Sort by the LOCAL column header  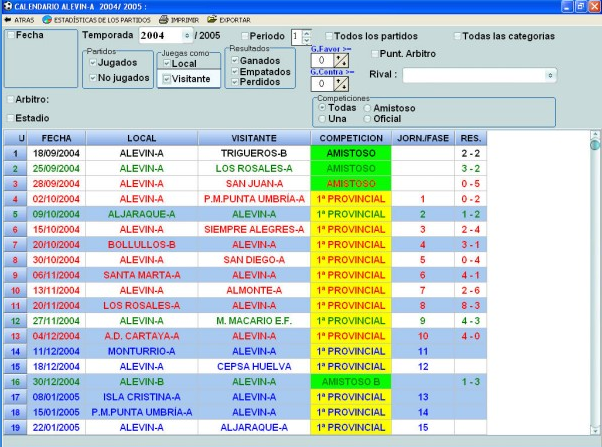click(x=142, y=138)
